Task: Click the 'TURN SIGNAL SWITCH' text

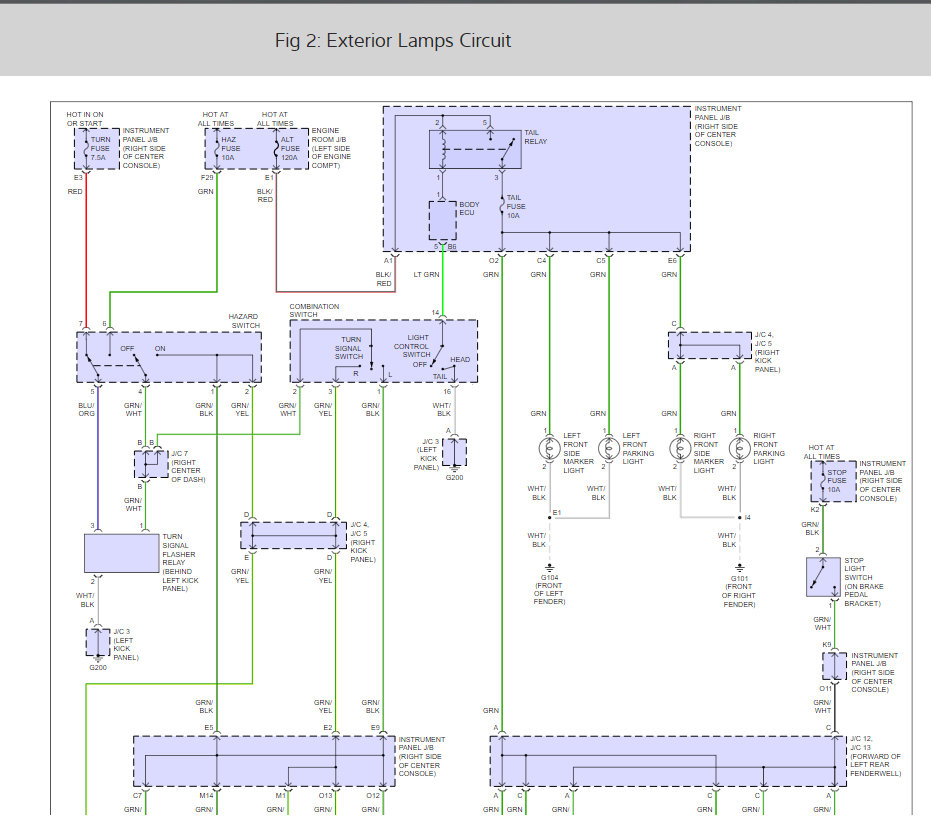Action: (349, 348)
